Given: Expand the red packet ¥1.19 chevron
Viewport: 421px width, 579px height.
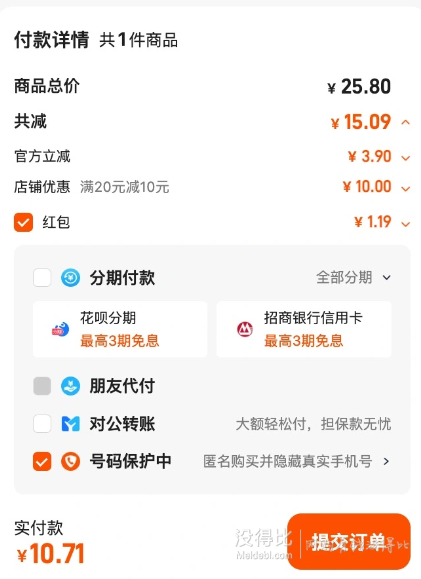Looking at the screenshot, I should [405, 224].
